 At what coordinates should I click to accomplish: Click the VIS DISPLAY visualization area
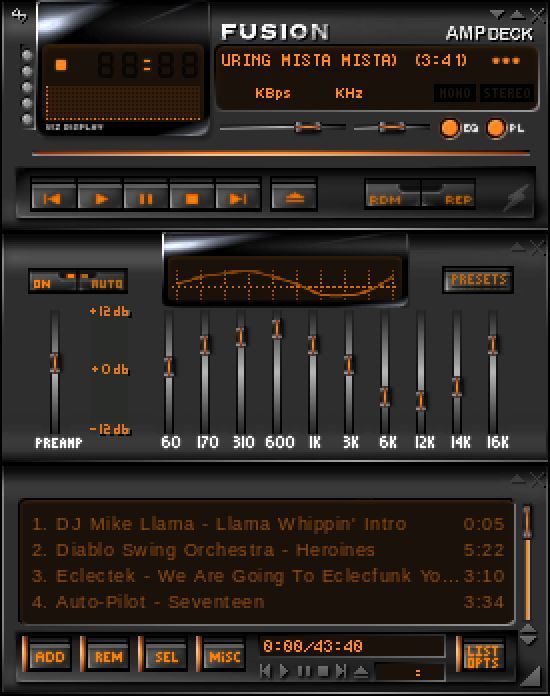click(x=123, y=103)
